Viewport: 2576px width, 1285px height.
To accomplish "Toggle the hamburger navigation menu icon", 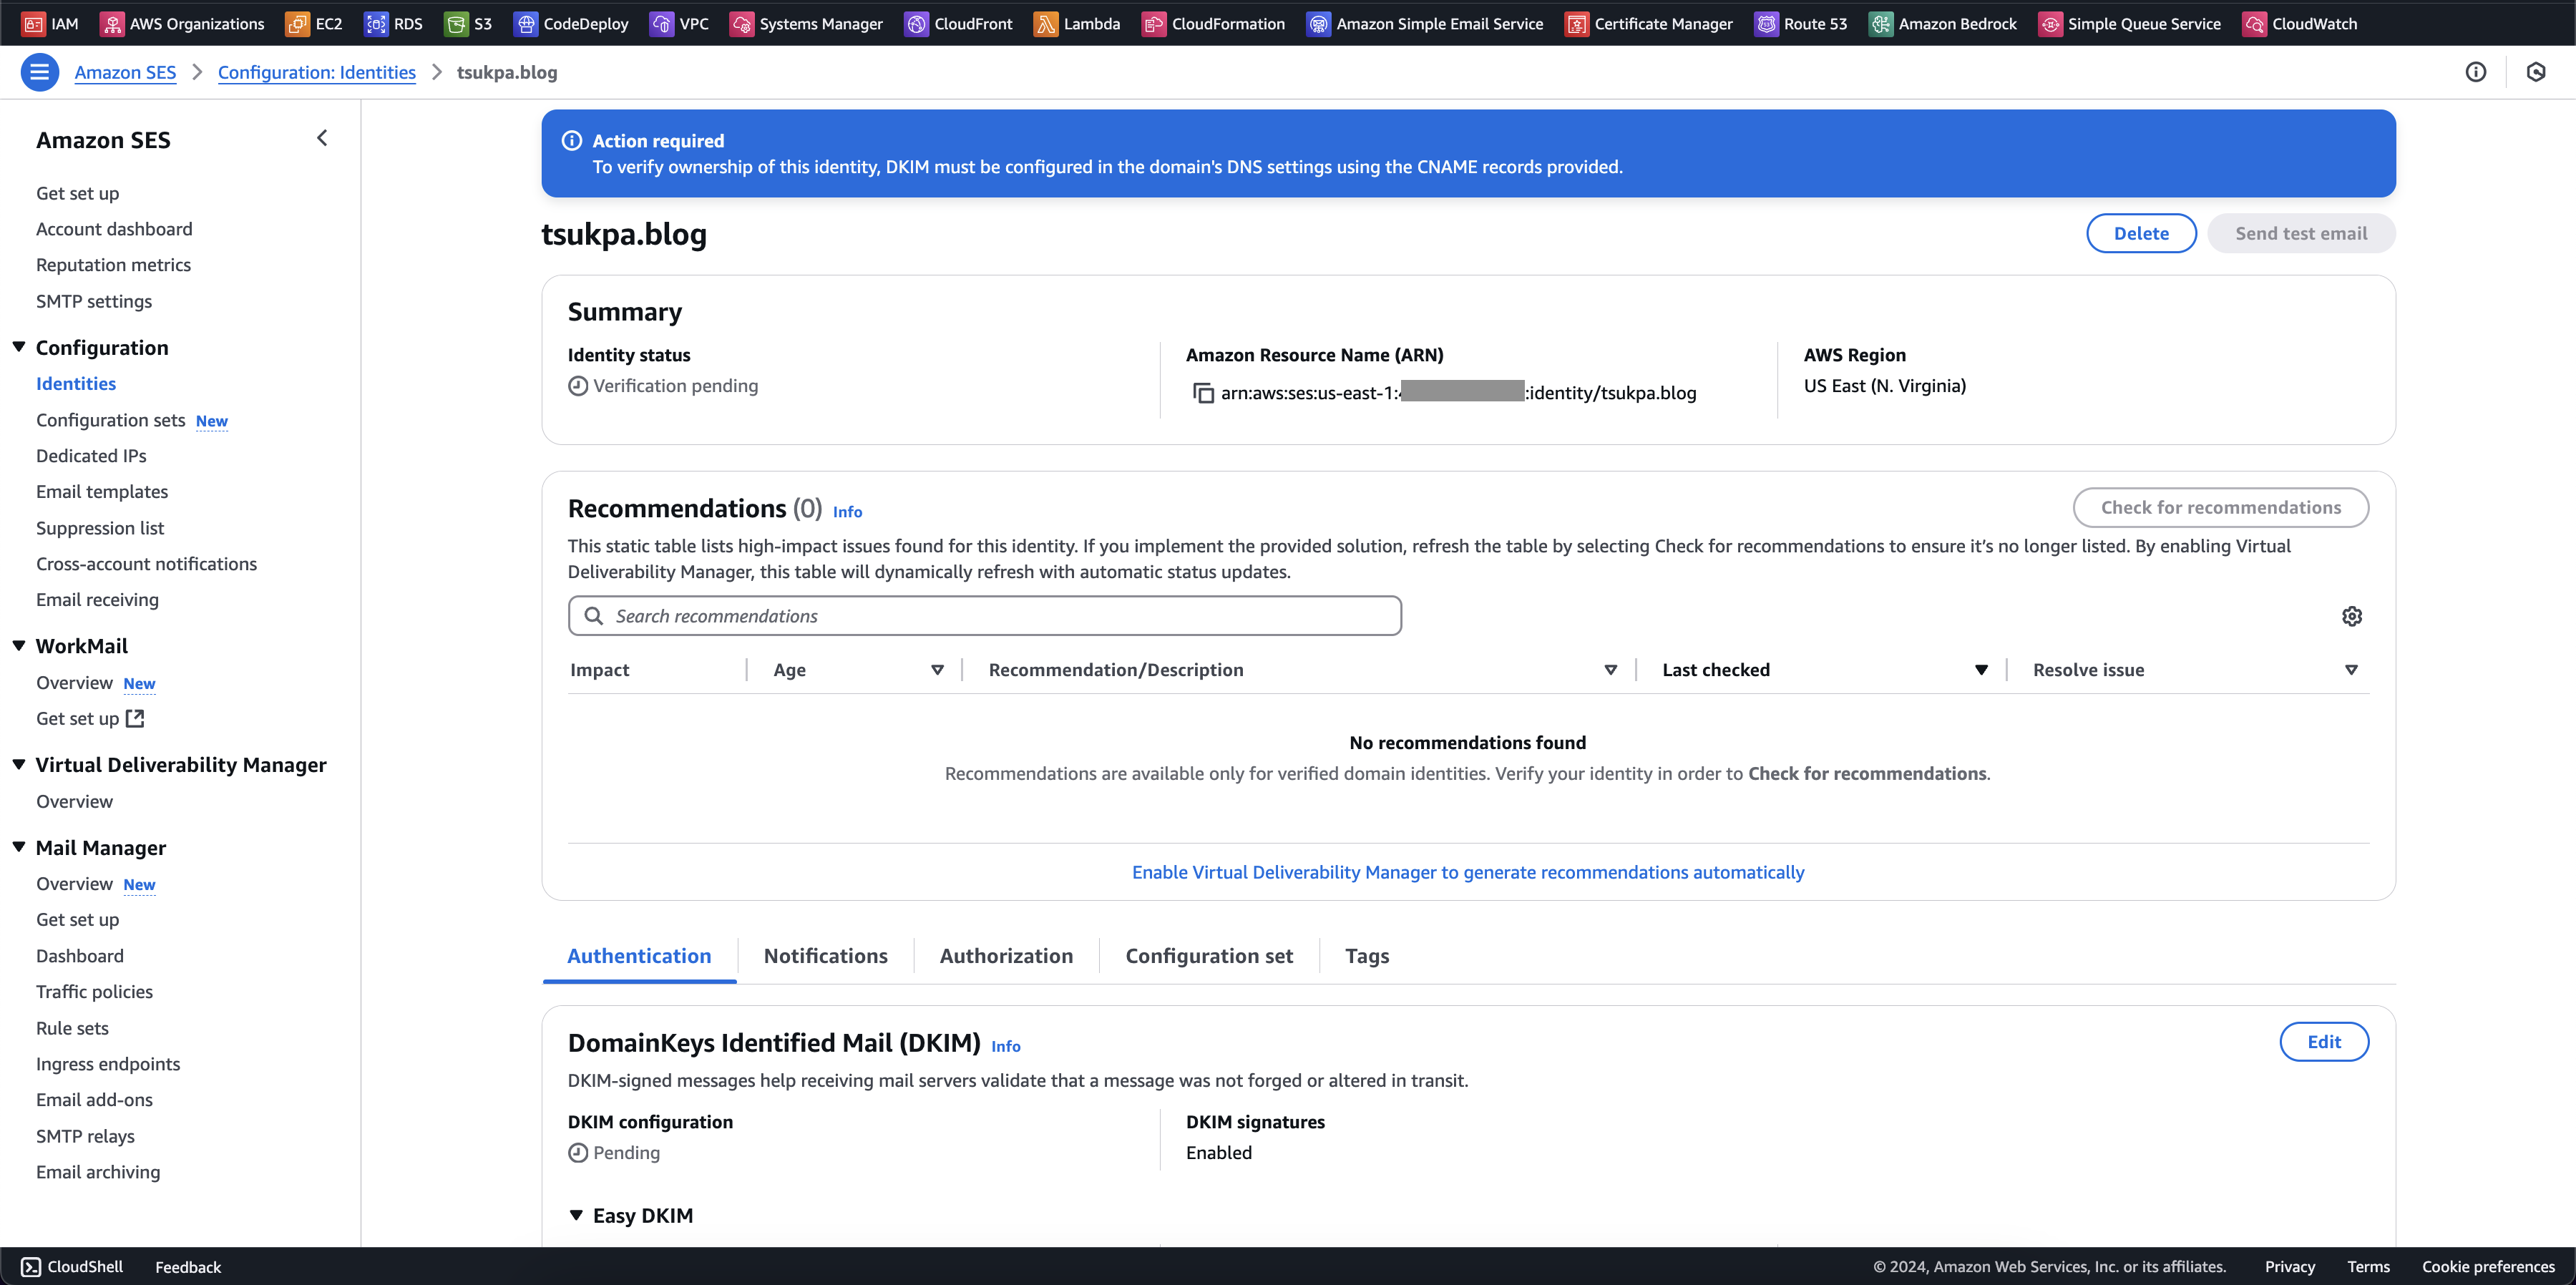I will pyautogui.click(x=40, y=72).
